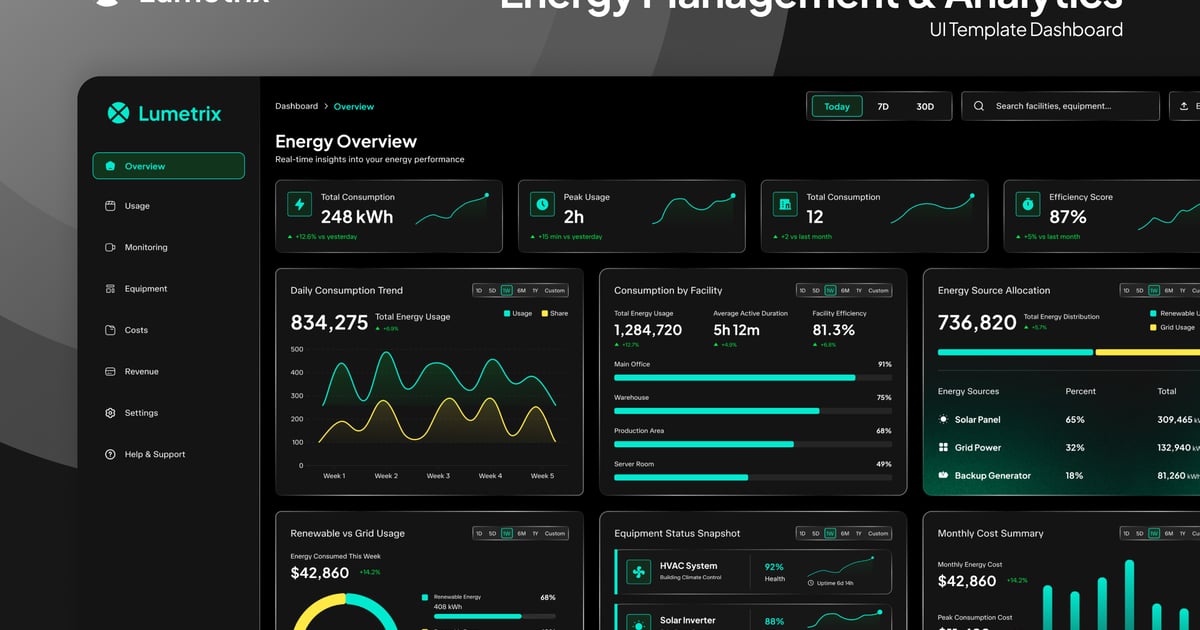Image resolution: width=1200 pixels, height=630 pixels.
Task: Click the Main Office progress bar
Action: [x=753, y=377]
